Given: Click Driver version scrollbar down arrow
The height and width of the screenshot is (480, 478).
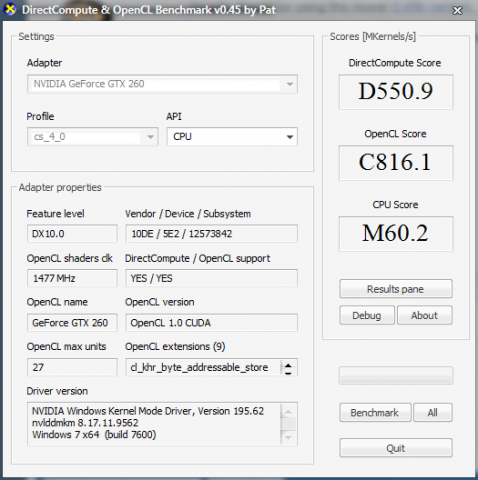Looking at the screenshot, I should click(288, 437).
